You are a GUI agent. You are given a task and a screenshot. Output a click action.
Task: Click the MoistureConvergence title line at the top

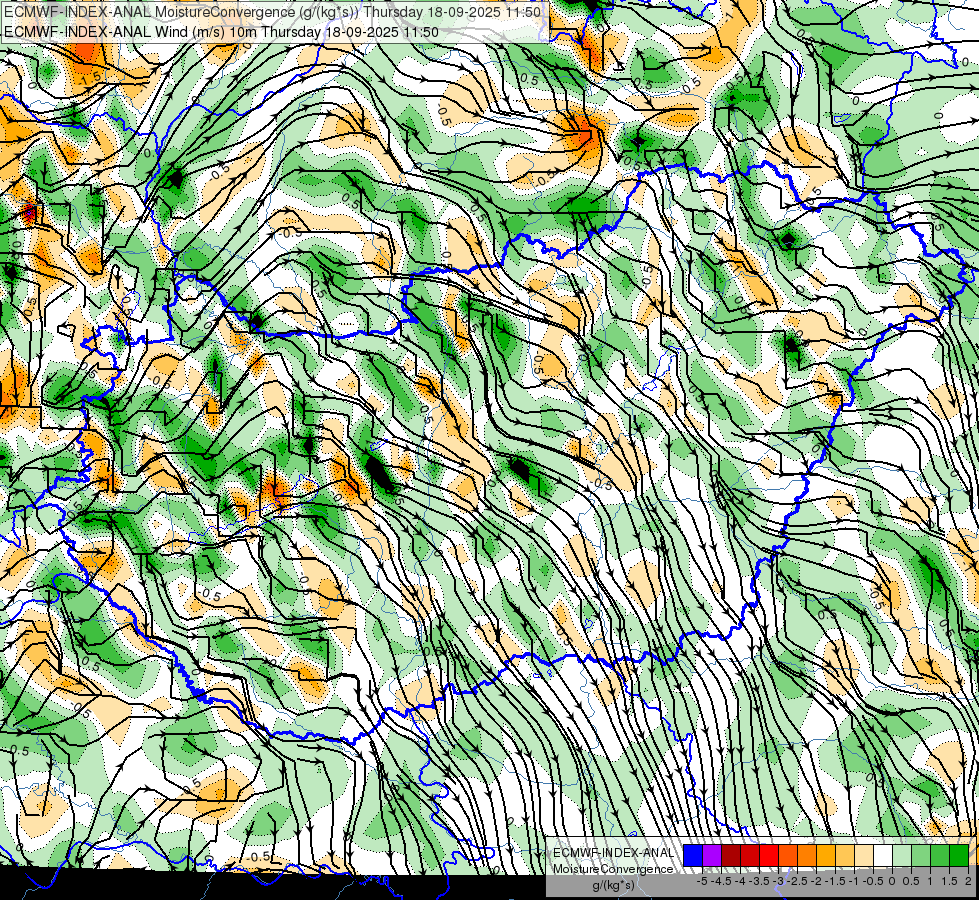(x=272, y=12)
